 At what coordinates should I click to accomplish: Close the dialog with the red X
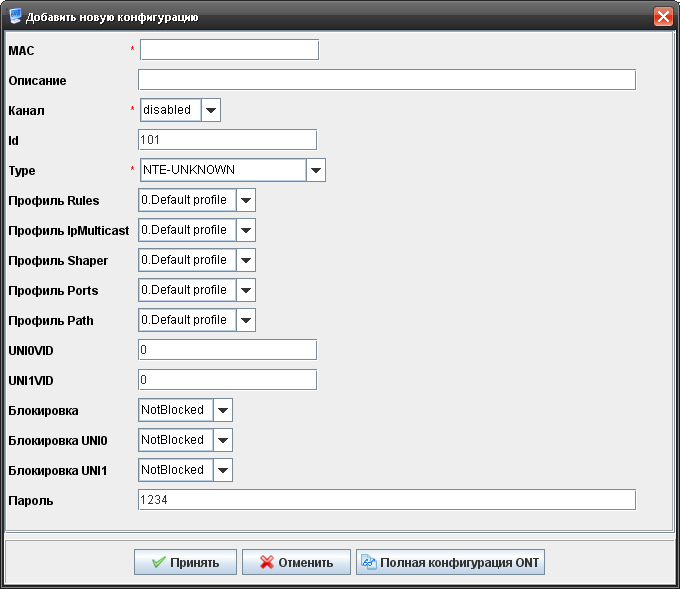[663, 17]
